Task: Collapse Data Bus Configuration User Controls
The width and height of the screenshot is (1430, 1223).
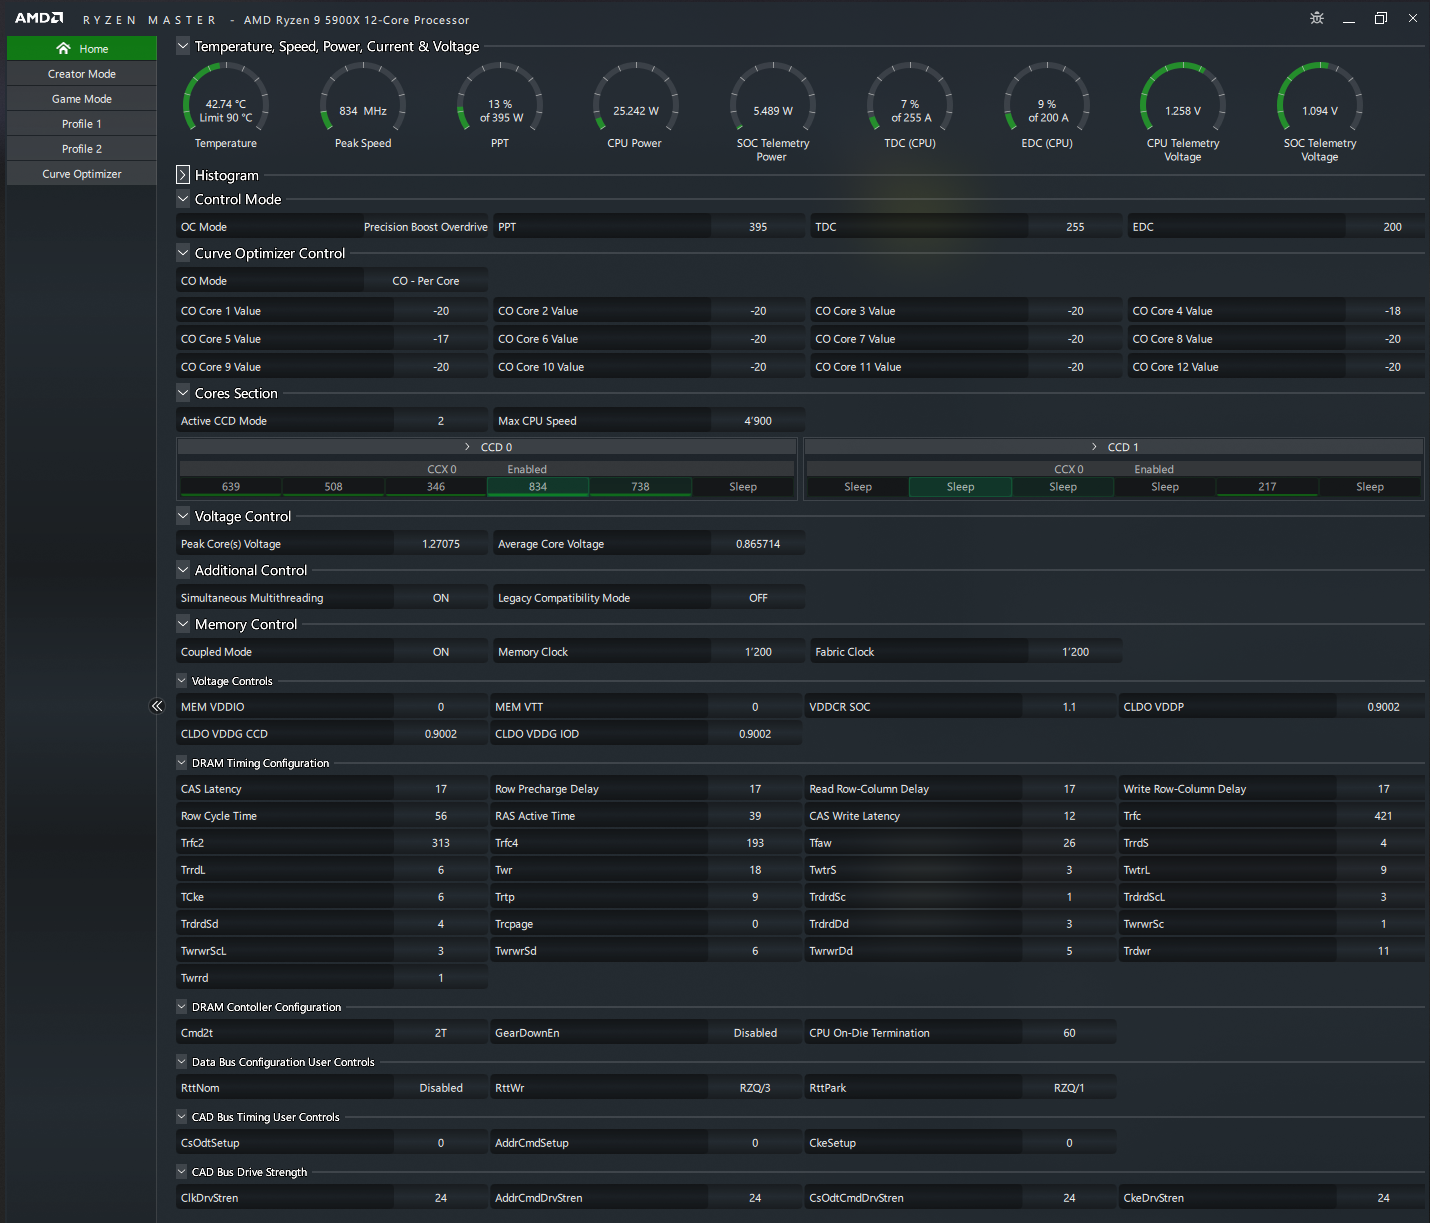Action: pos(182,1062)
